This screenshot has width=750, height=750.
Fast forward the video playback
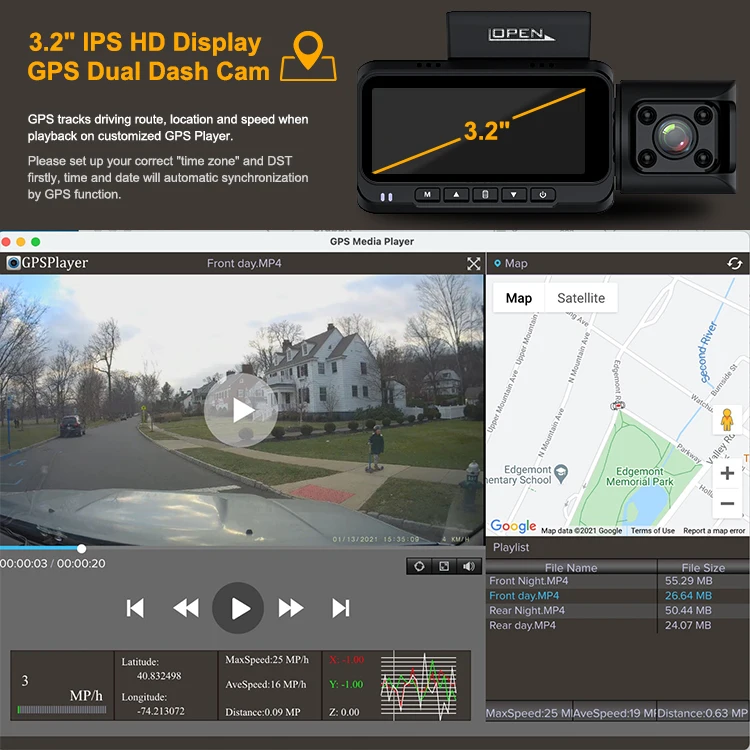tap(290, 608)
